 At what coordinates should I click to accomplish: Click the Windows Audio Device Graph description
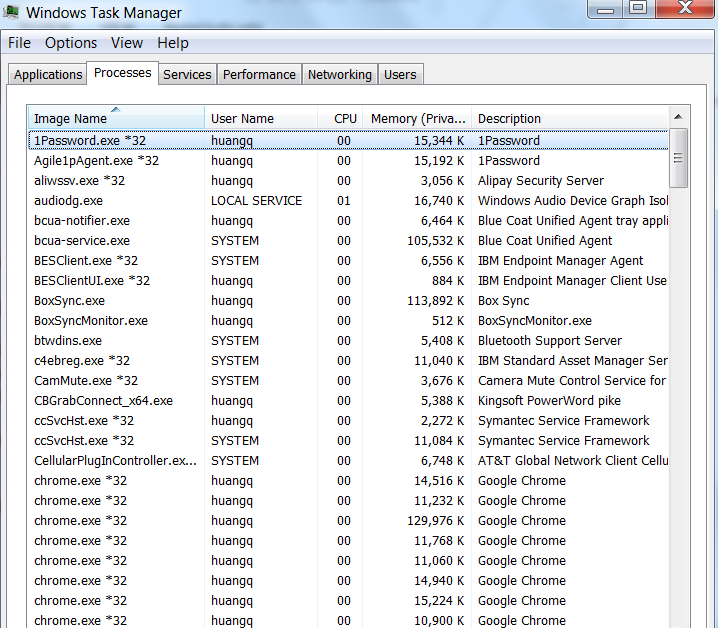click(573, 201)
